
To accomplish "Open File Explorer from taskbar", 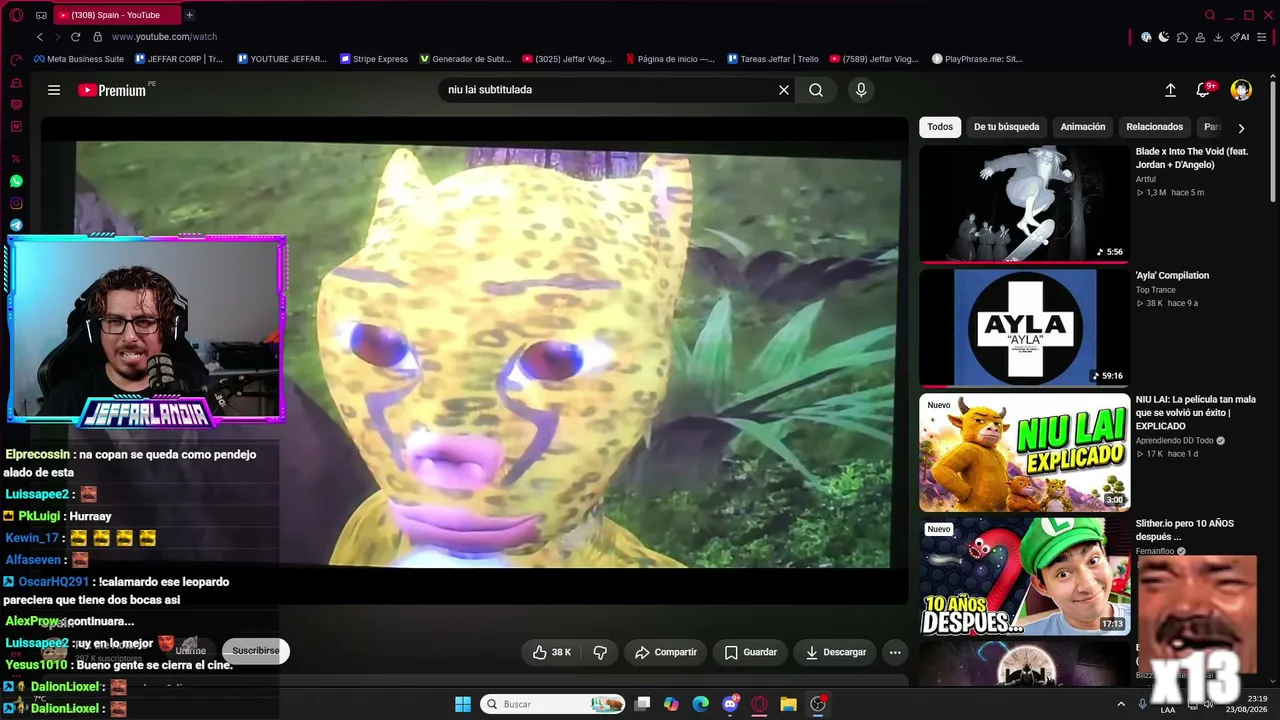I will tap(788, 704).
